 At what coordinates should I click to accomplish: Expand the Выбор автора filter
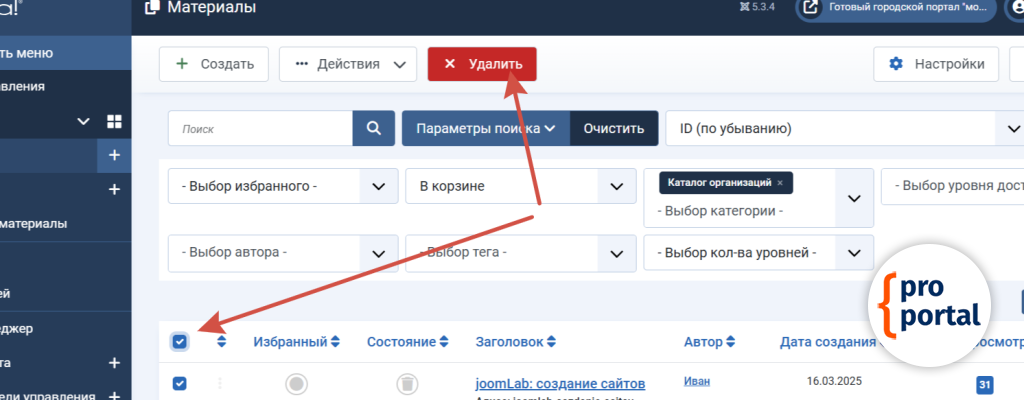[279, 253]
